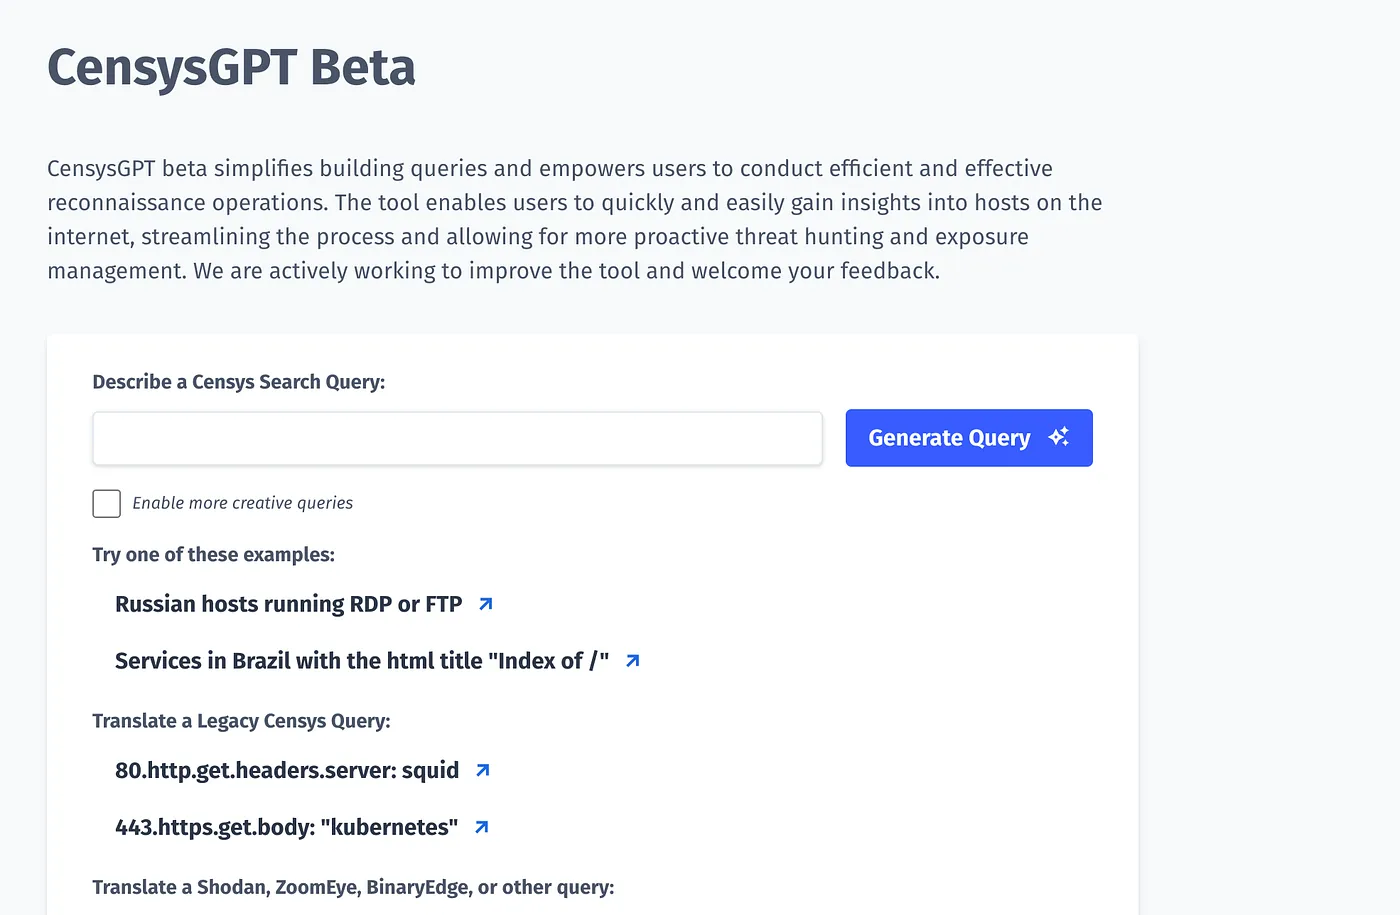Focus the Describe a Censys Search Query field
This screenshot has height=915, width=1400.
coord(458,438)
